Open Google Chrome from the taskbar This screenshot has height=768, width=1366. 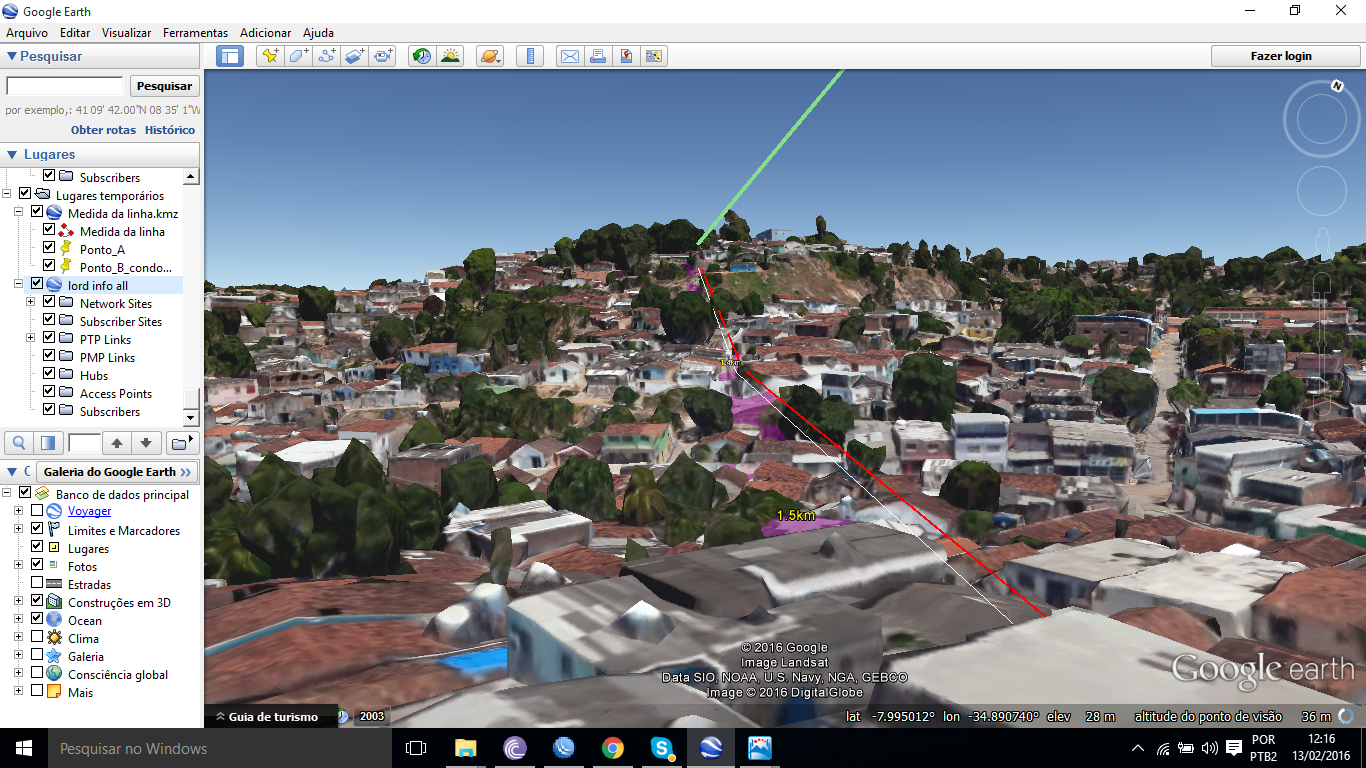tap(613, 747)
